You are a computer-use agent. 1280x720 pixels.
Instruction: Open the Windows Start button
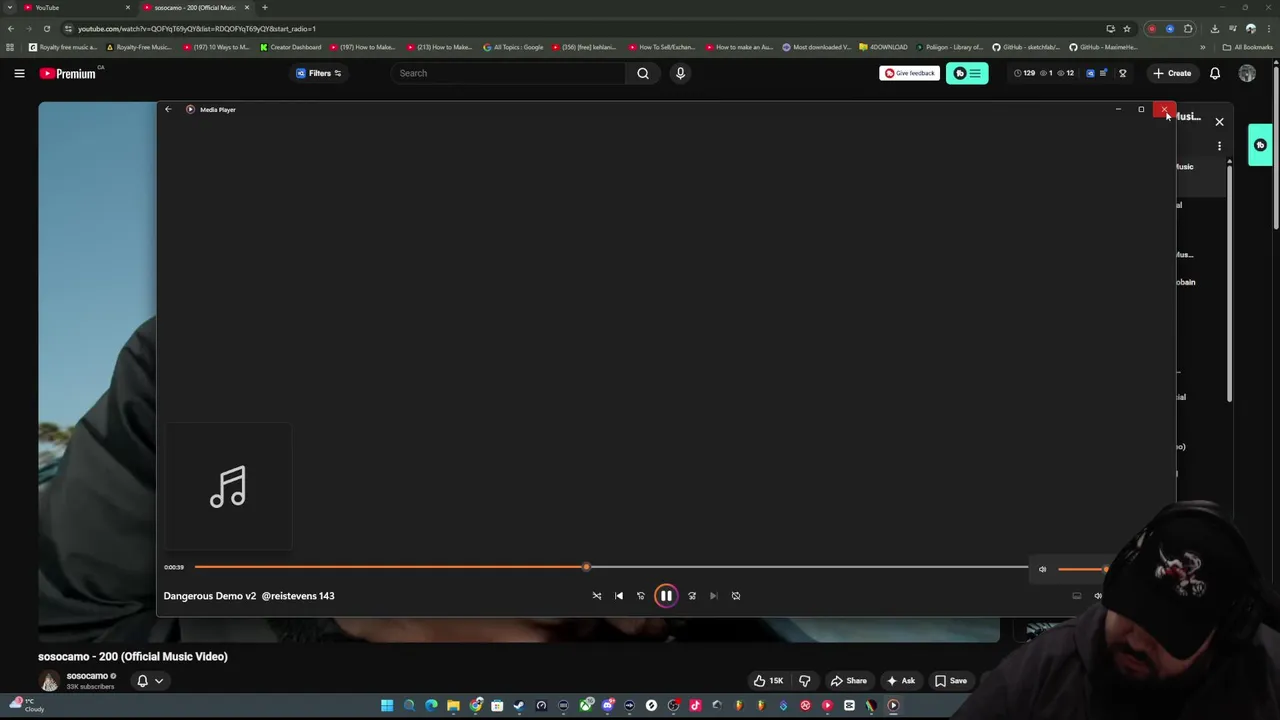[x=387, y=706]
